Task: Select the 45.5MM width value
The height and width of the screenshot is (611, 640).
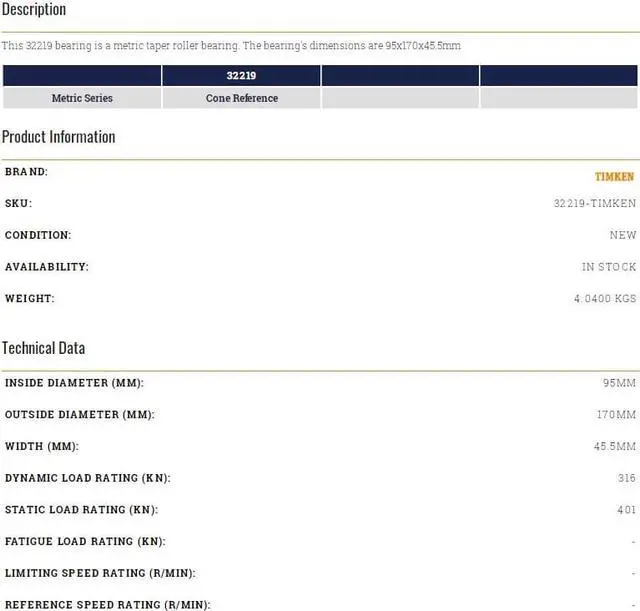Action: pyautogui.click(x=614, y=447)
